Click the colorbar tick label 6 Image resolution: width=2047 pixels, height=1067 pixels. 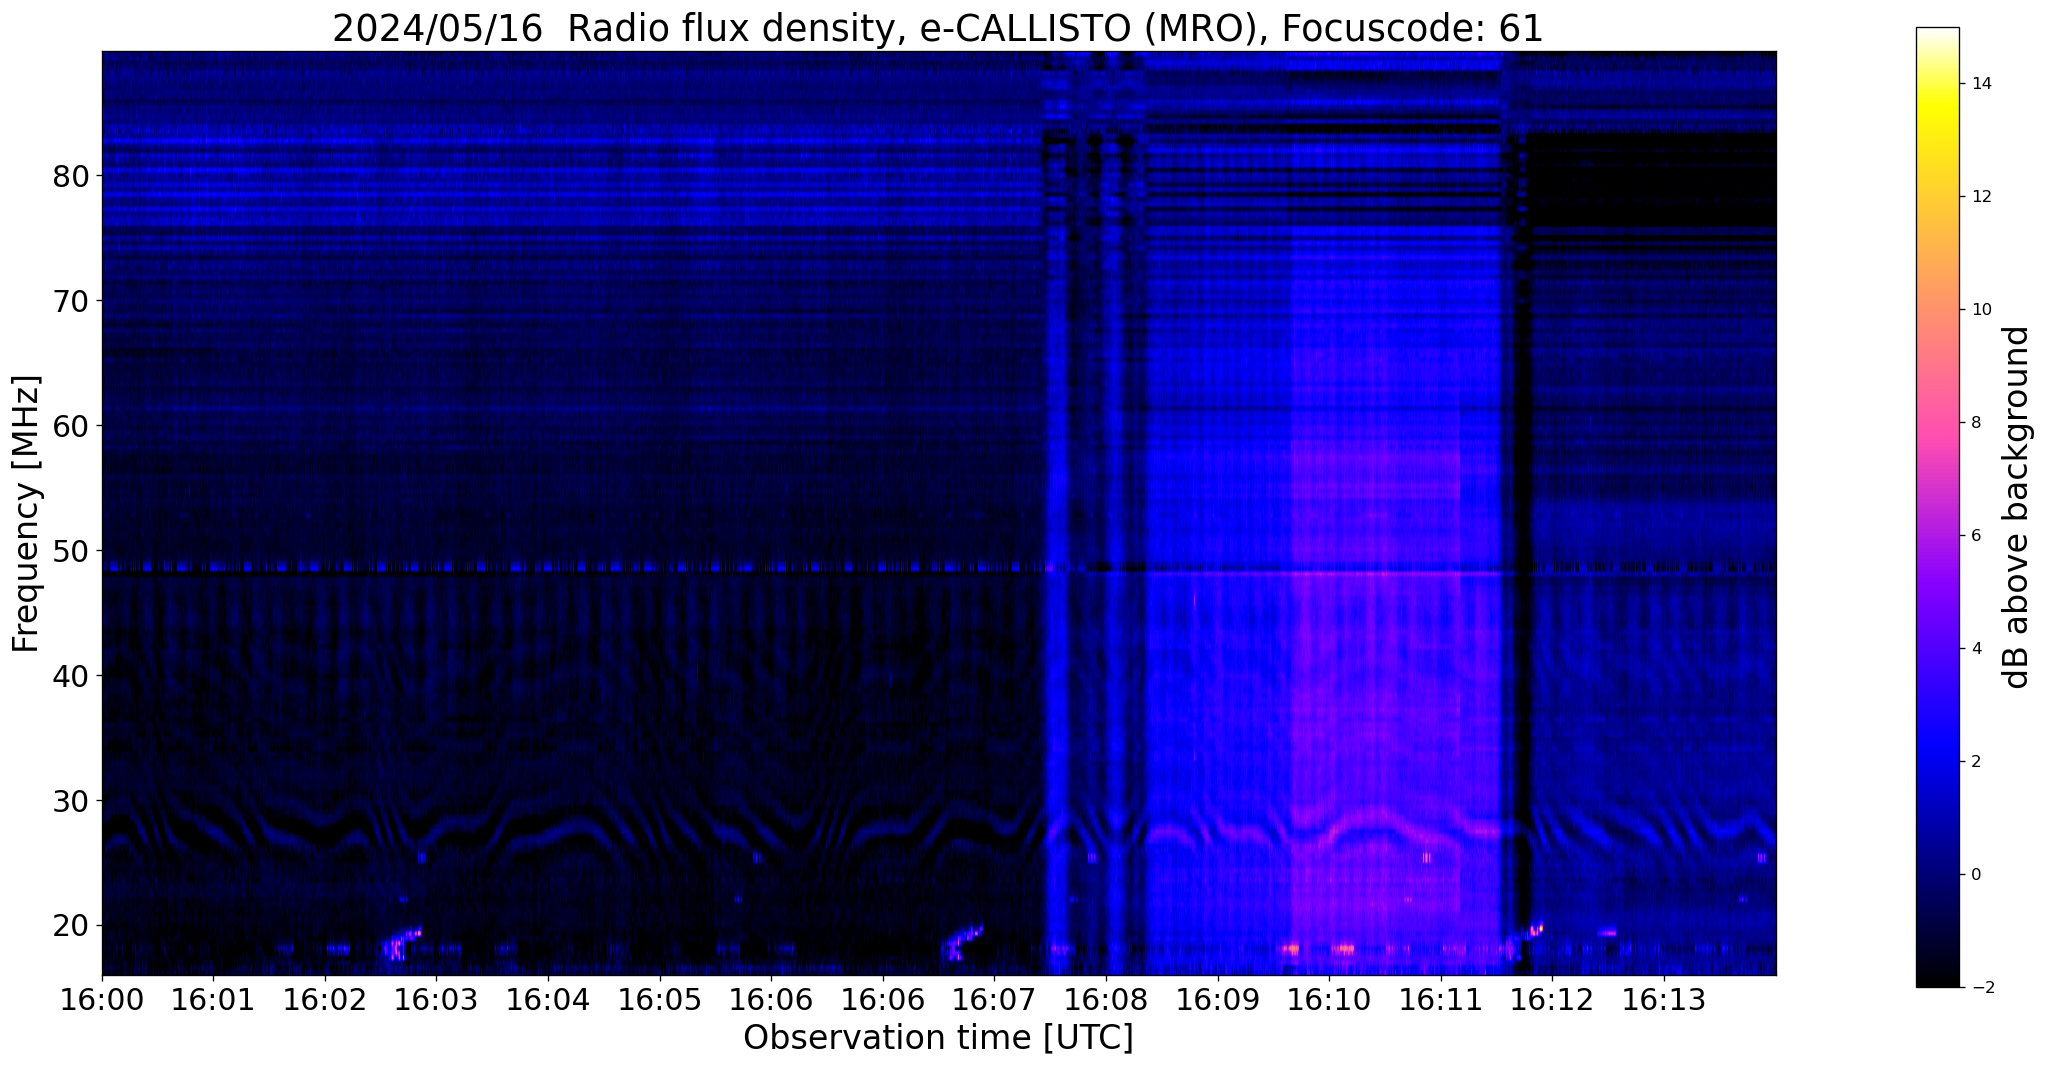(x=1976, y=536)
